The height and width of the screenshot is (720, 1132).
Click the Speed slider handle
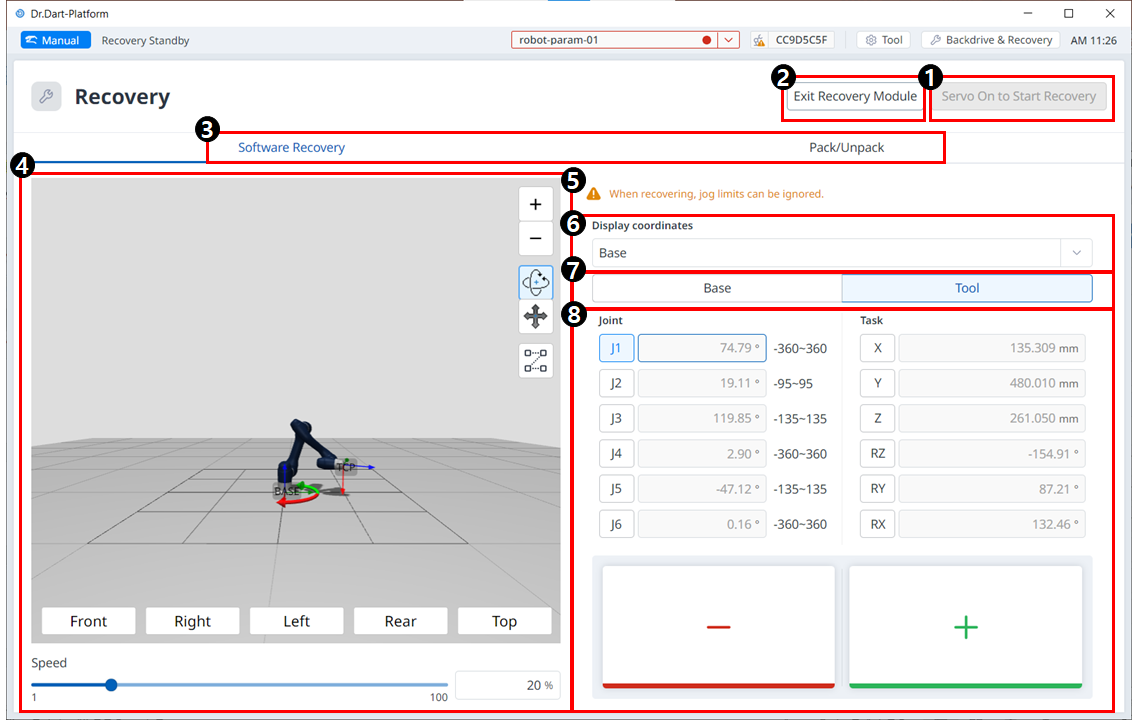point(111,685)
